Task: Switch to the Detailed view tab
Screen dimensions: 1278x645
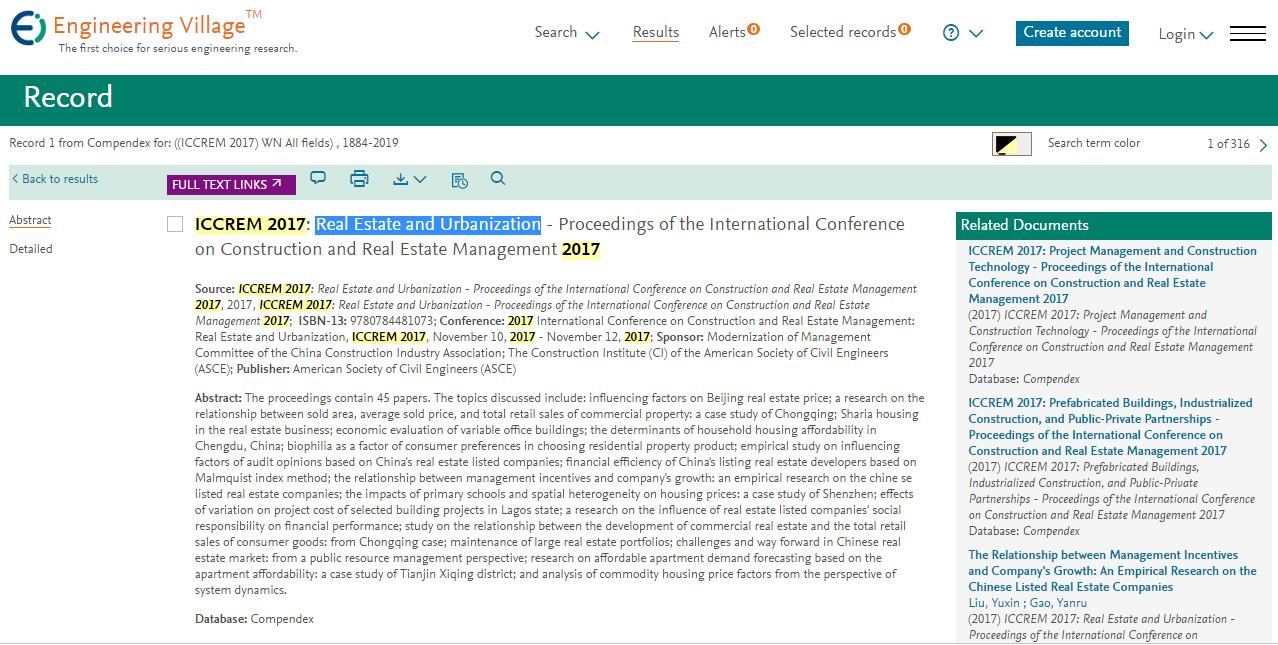Action: coord(31,249)
